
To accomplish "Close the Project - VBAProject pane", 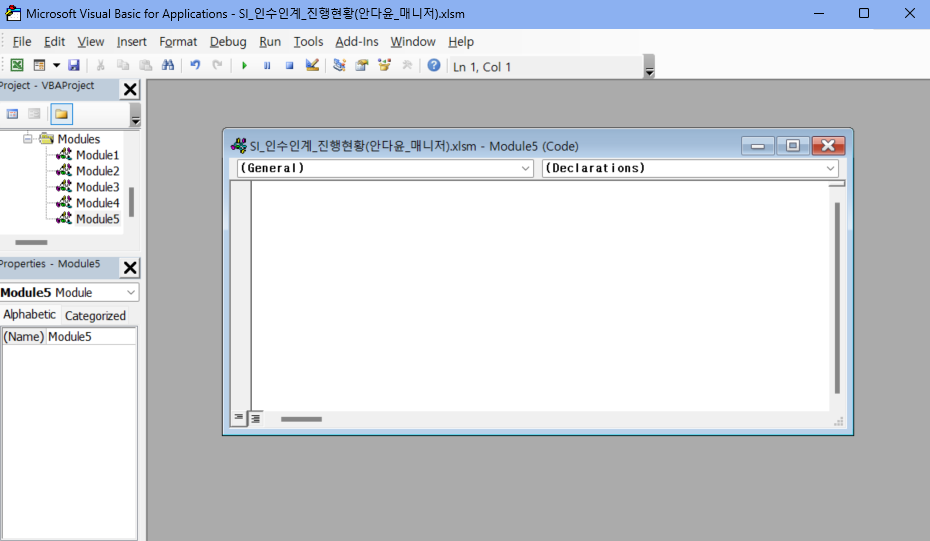I will [130, 90].
